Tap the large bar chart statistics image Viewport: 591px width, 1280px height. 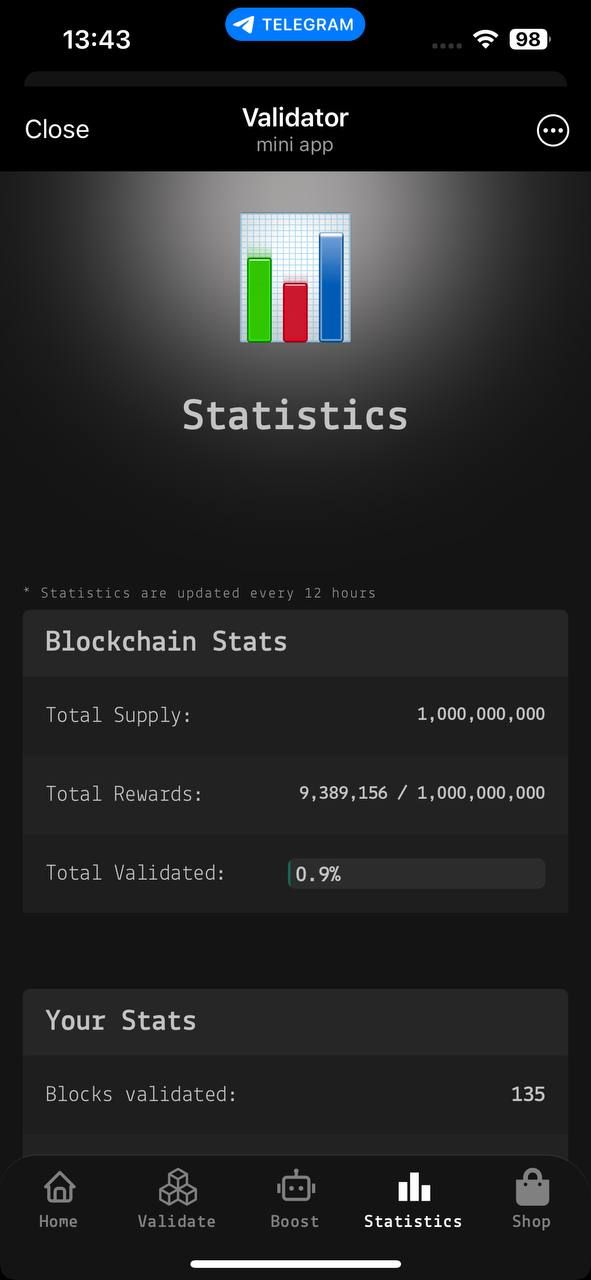click(x=295, y=278)
